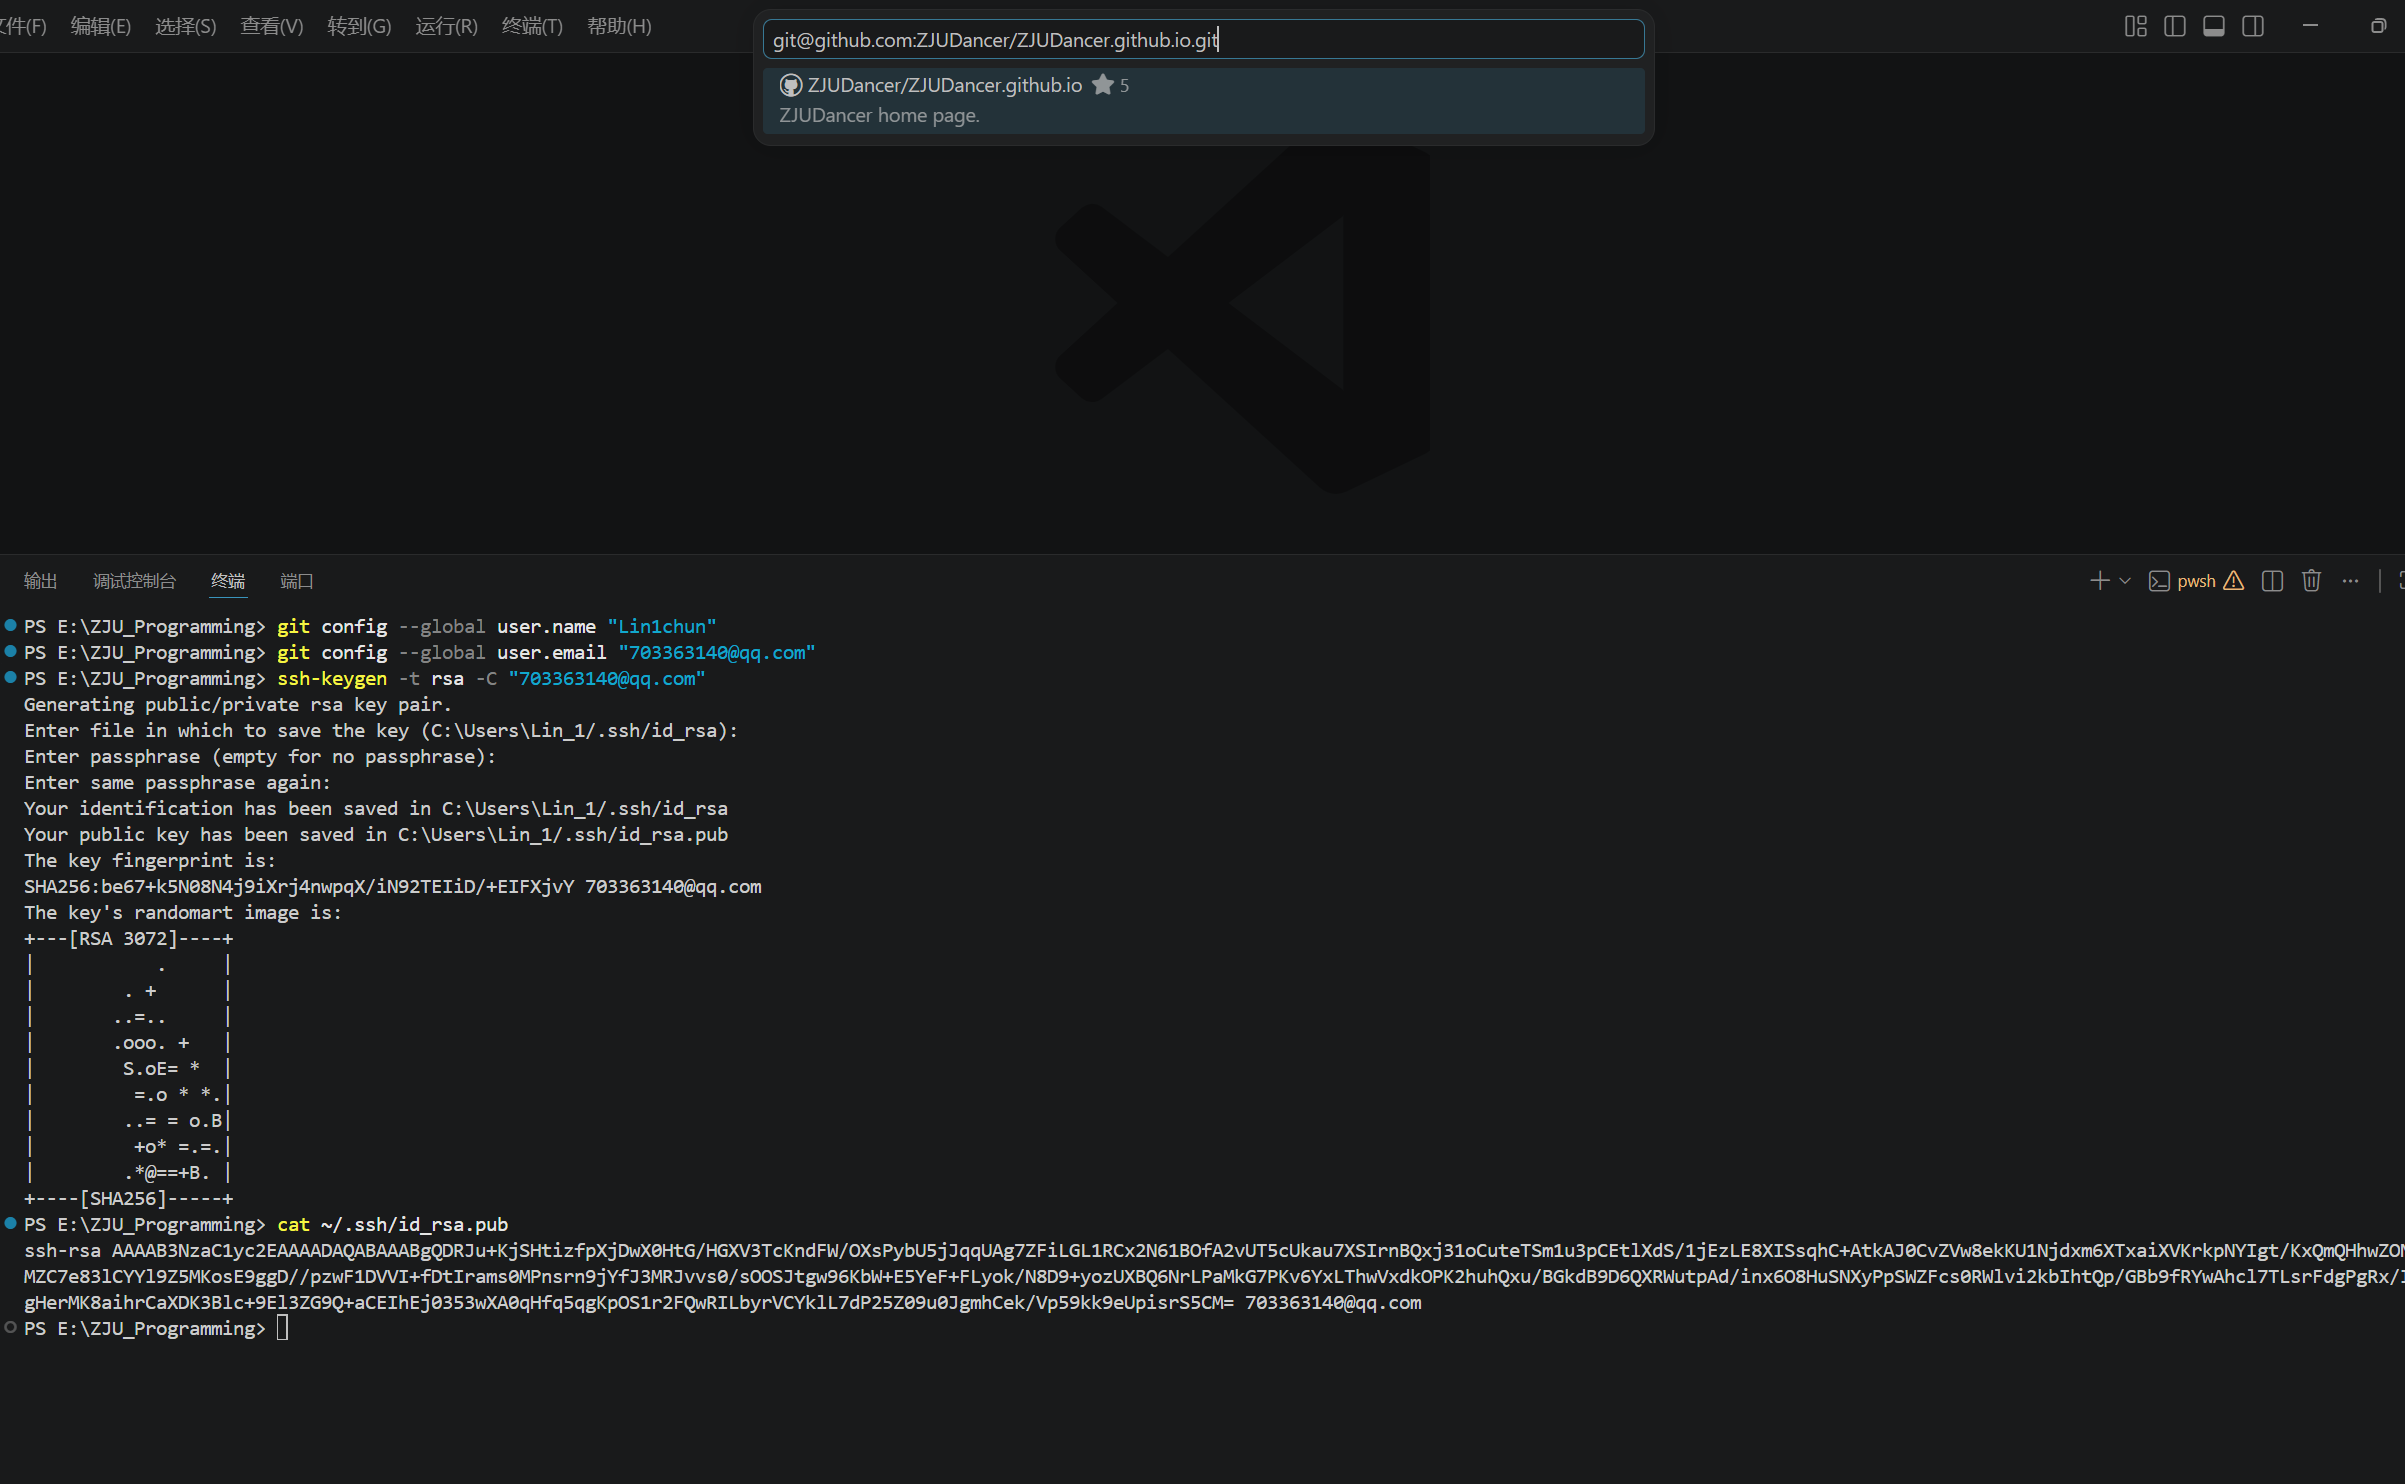Open the 查看(V) menu
Viewport: 2405px width, 1484px height.
[271, 26]
